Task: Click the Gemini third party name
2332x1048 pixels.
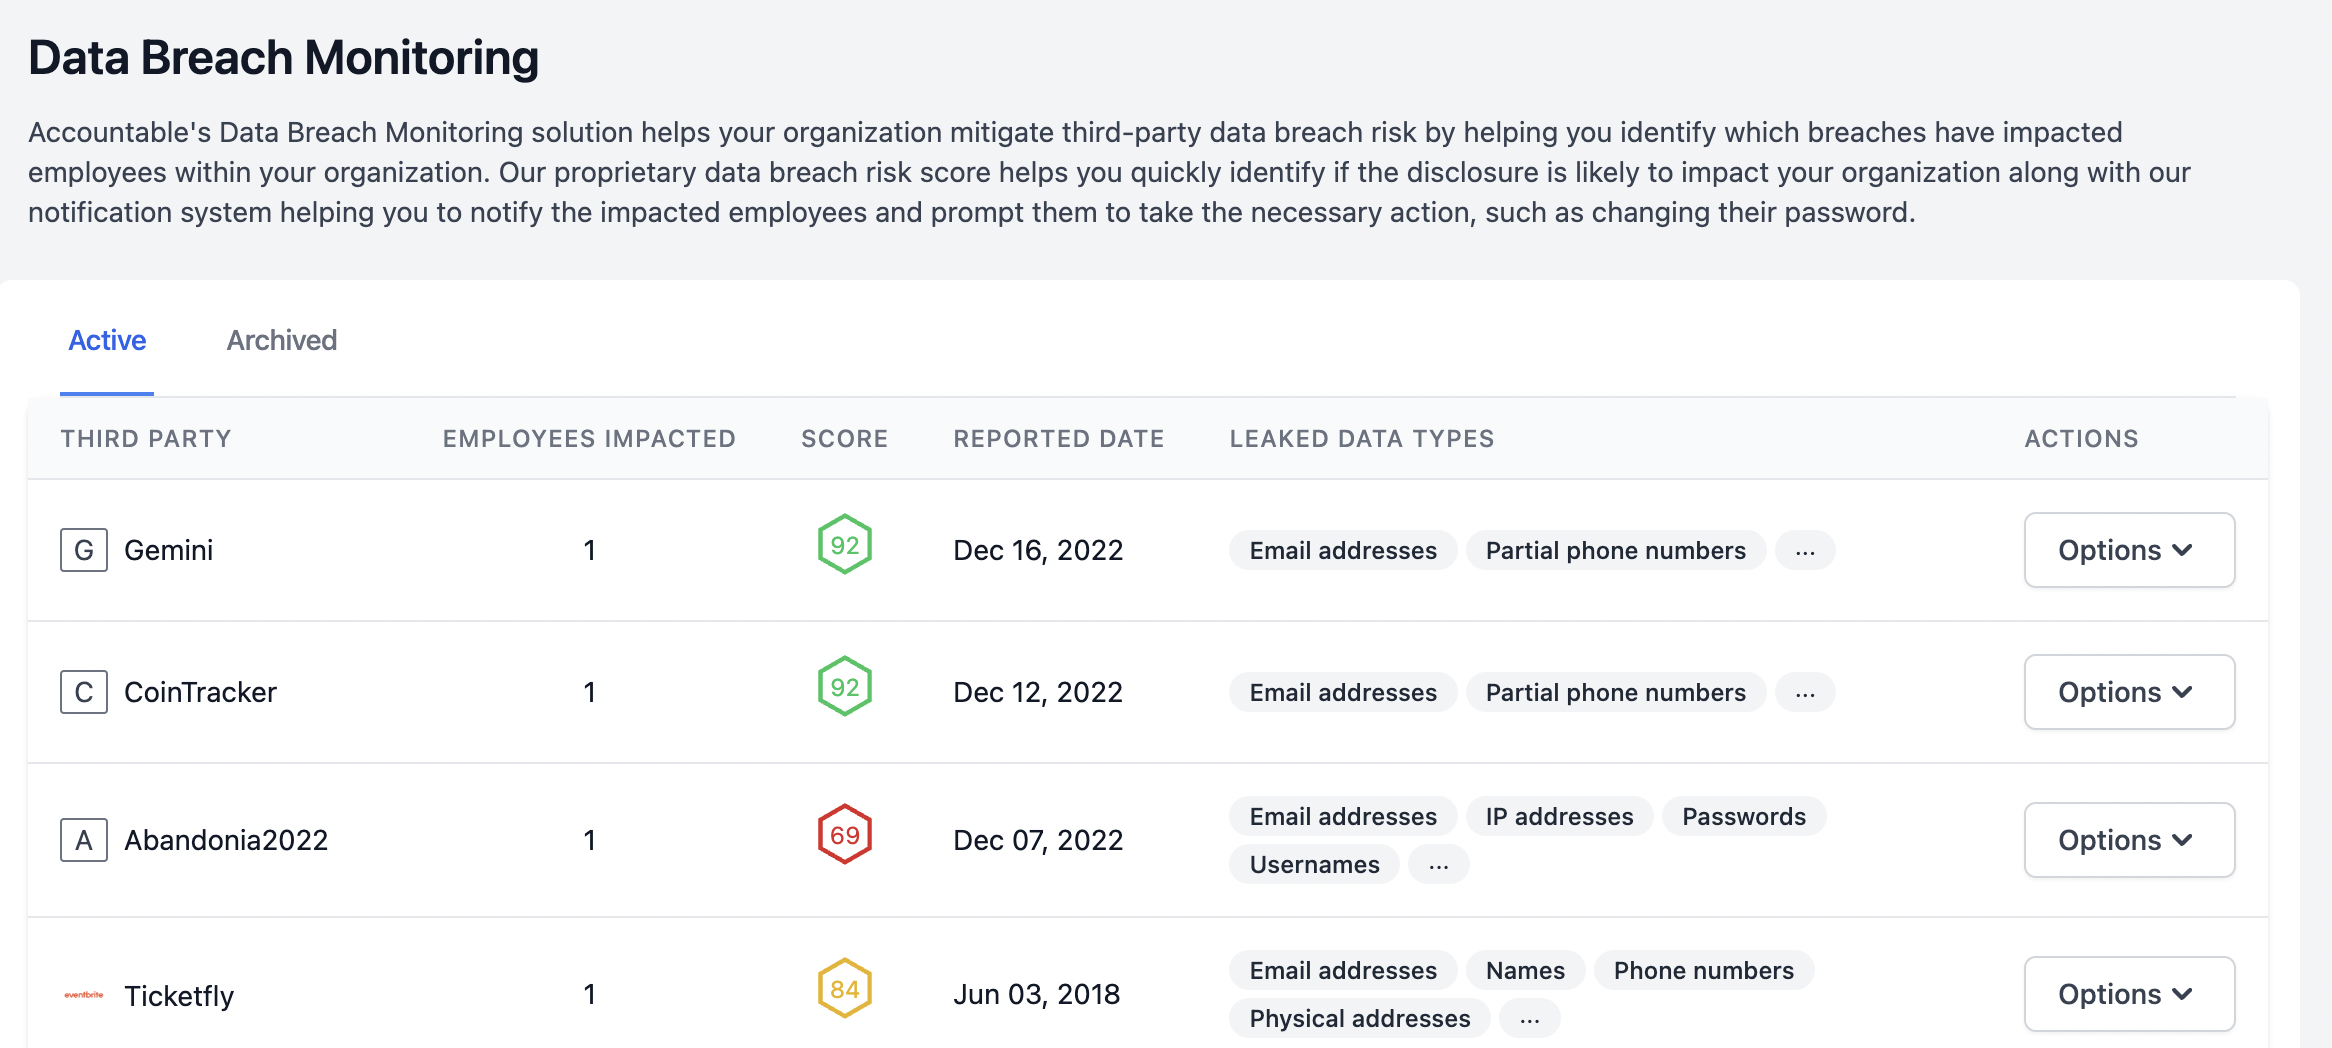Action: point(169,550)
